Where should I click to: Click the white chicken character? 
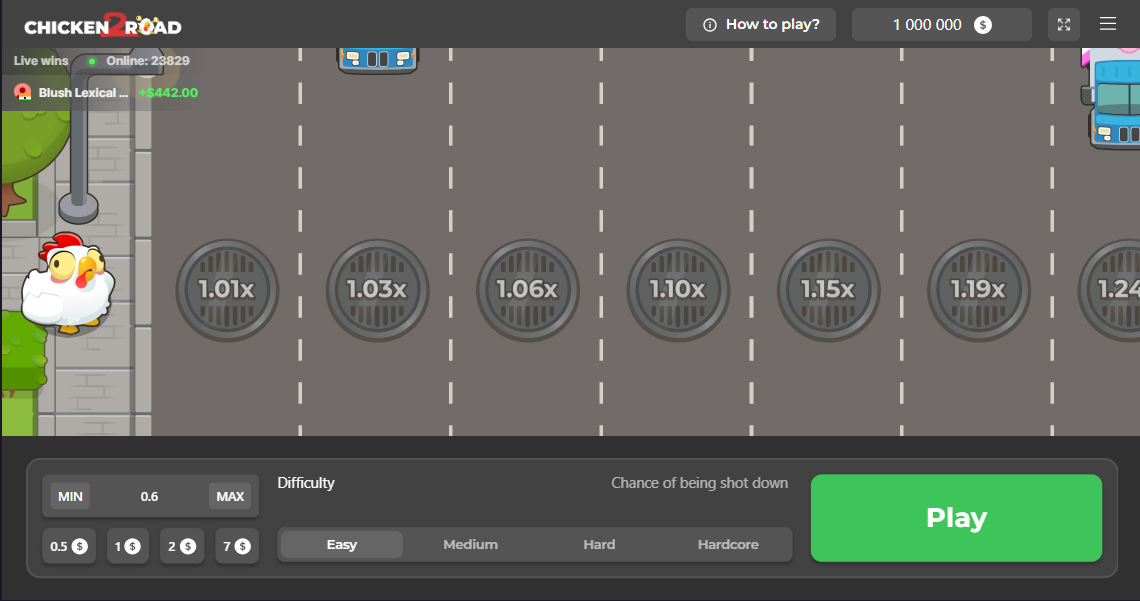tap(68, 283)
